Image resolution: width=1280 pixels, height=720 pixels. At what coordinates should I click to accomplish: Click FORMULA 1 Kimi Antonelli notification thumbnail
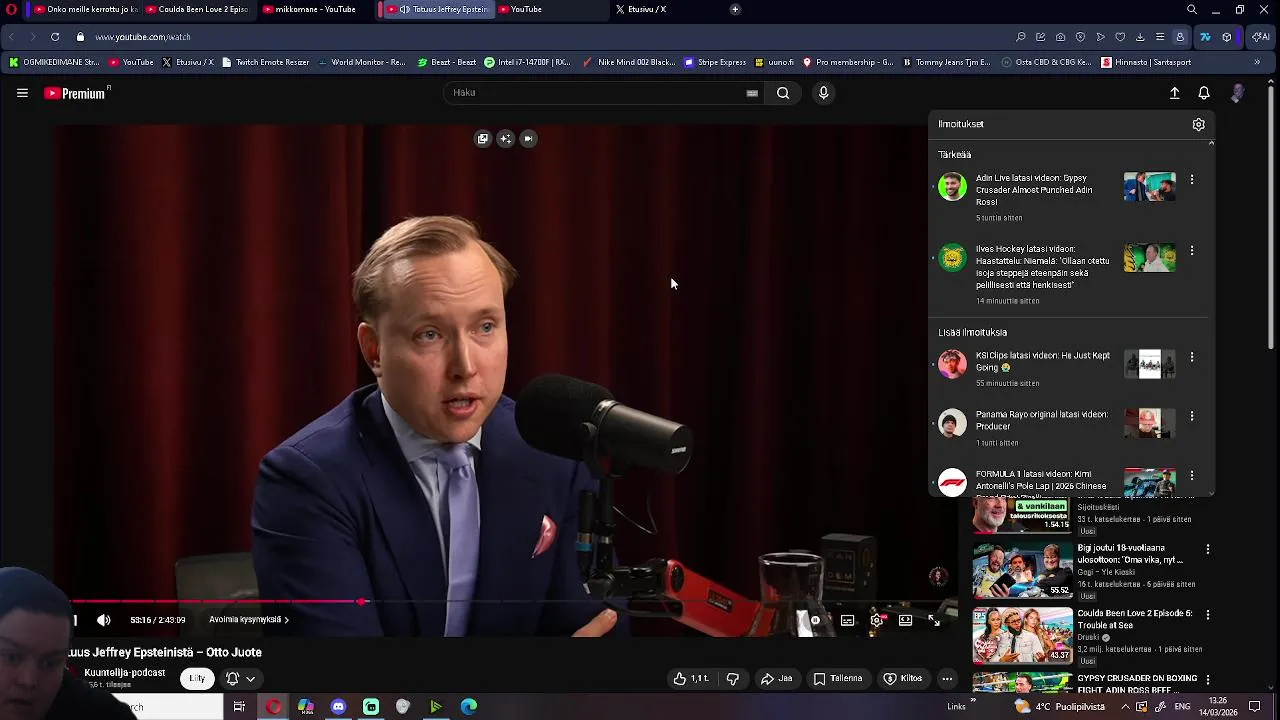(1149, 483)
